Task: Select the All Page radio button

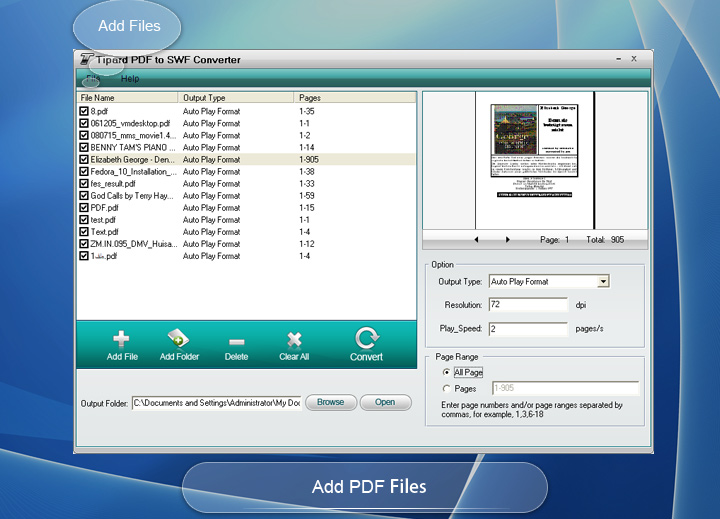Action: pos(446,372)
